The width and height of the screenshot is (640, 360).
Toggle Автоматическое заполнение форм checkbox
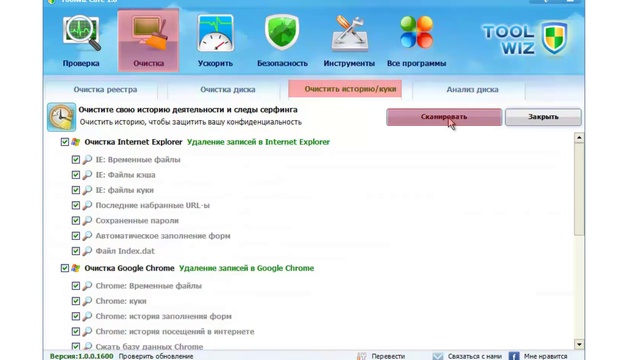[x=76, y=236]
